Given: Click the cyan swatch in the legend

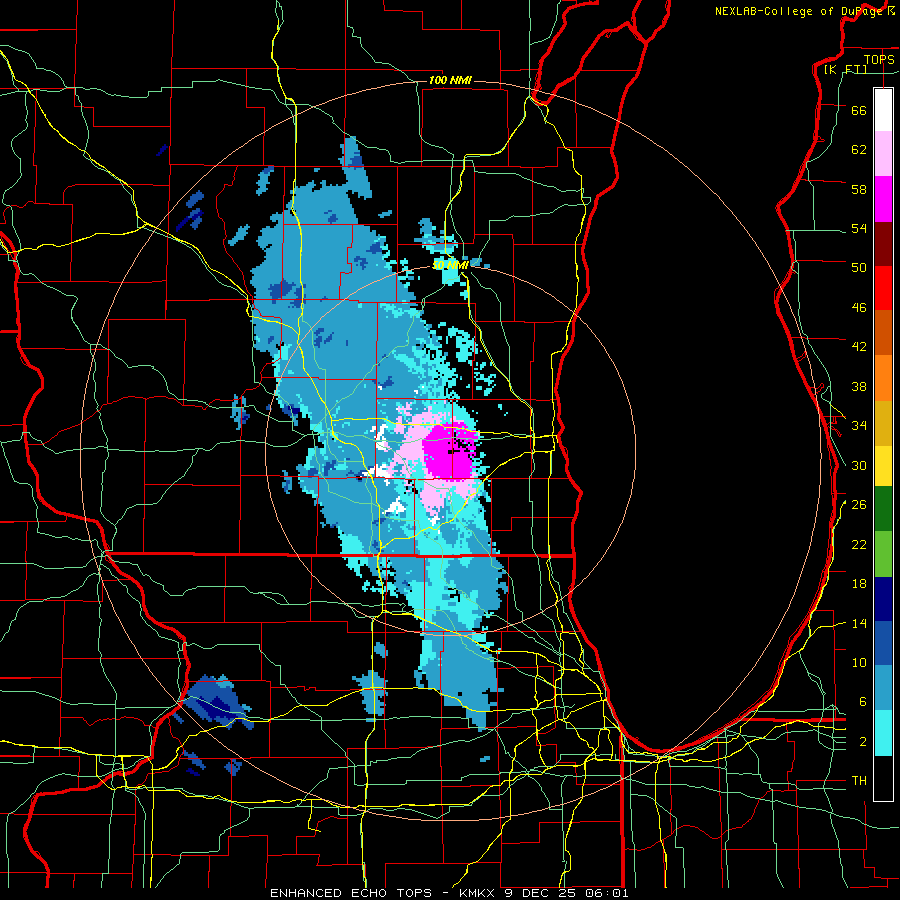Looking at the screenshot, I should 883,733.
